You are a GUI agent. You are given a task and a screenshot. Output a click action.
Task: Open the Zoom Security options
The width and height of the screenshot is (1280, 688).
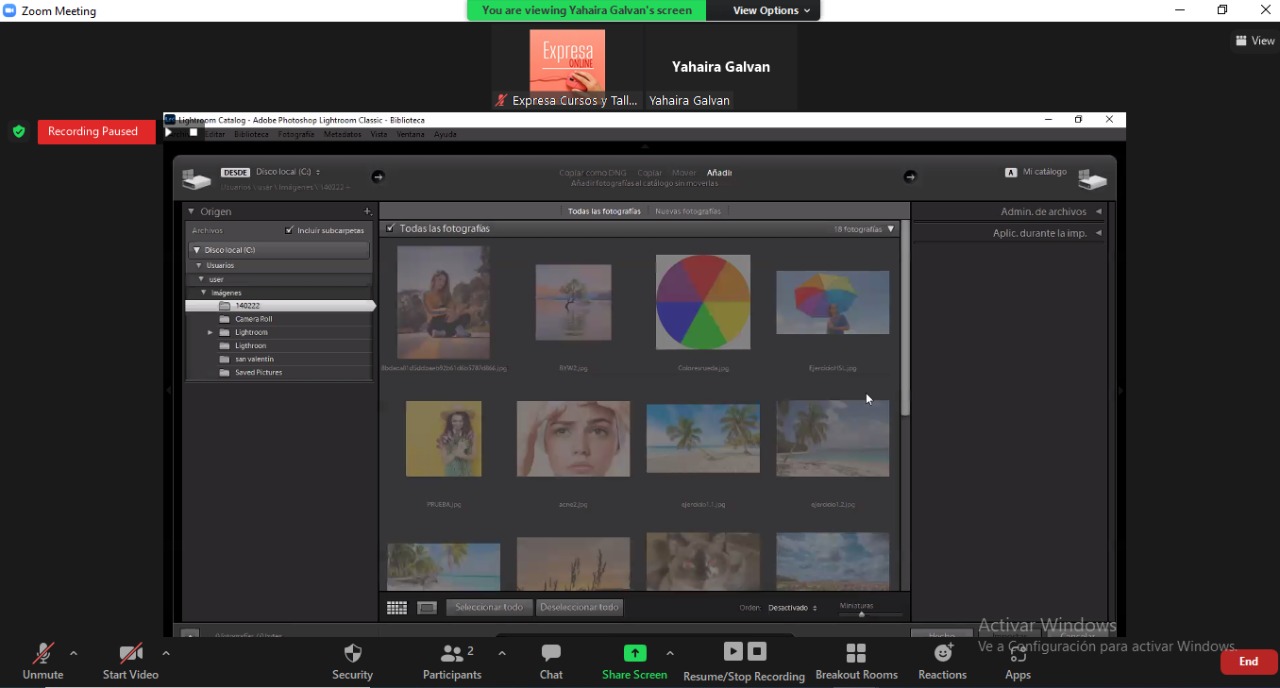[x=352, y=661]
